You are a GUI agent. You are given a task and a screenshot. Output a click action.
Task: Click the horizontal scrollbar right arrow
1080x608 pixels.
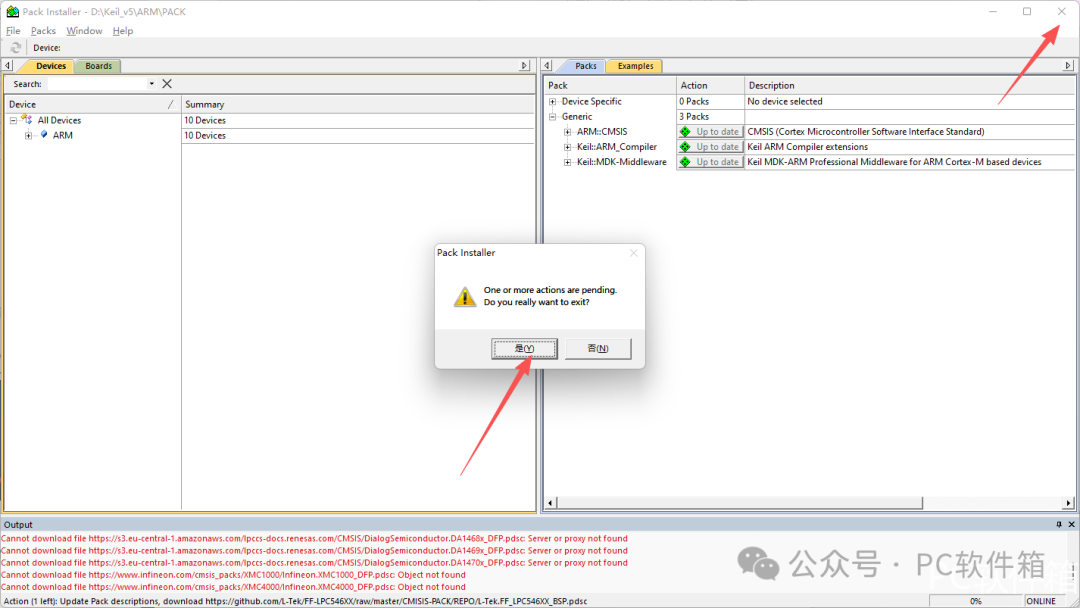click(x=1068, y=503)
